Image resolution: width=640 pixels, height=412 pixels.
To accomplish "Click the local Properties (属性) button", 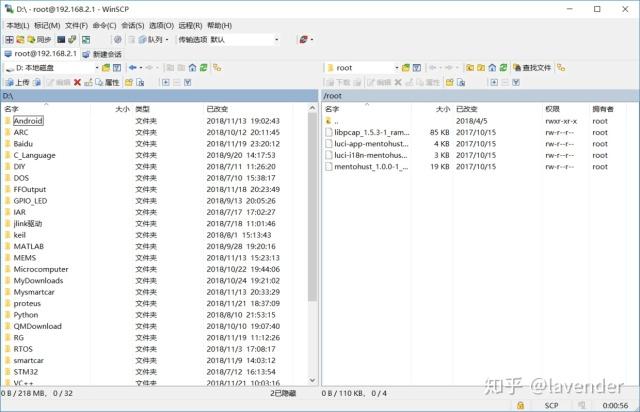I will click(107, 82).
